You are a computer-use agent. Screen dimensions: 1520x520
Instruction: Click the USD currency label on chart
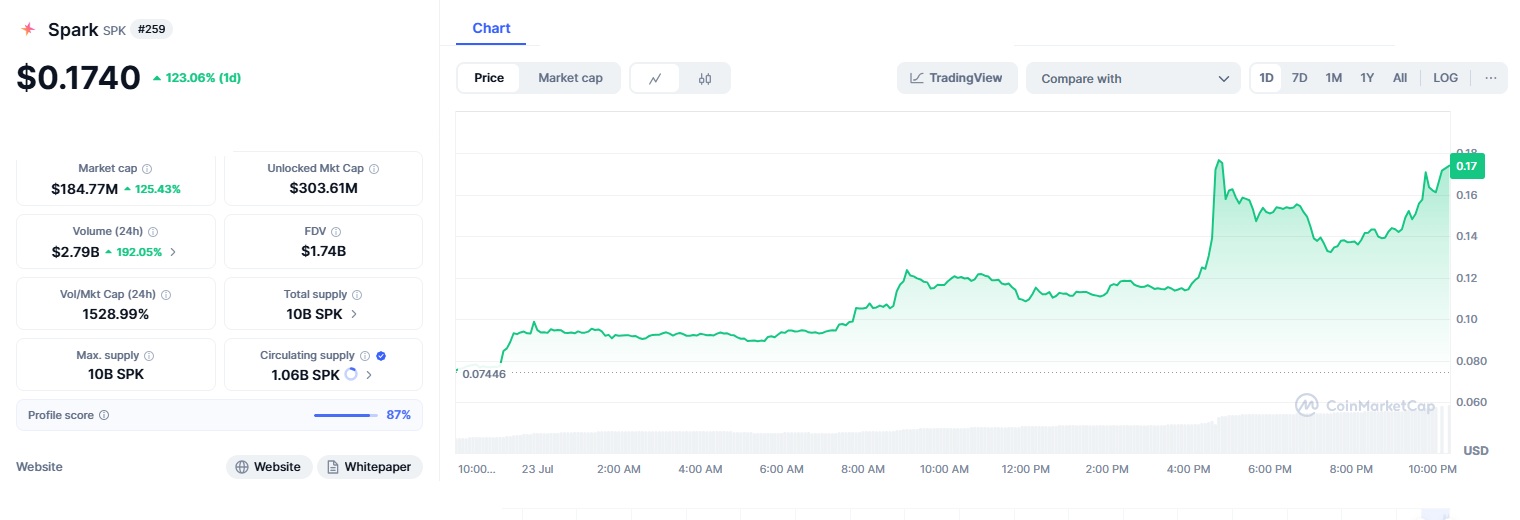click(x=1476, y=451)
